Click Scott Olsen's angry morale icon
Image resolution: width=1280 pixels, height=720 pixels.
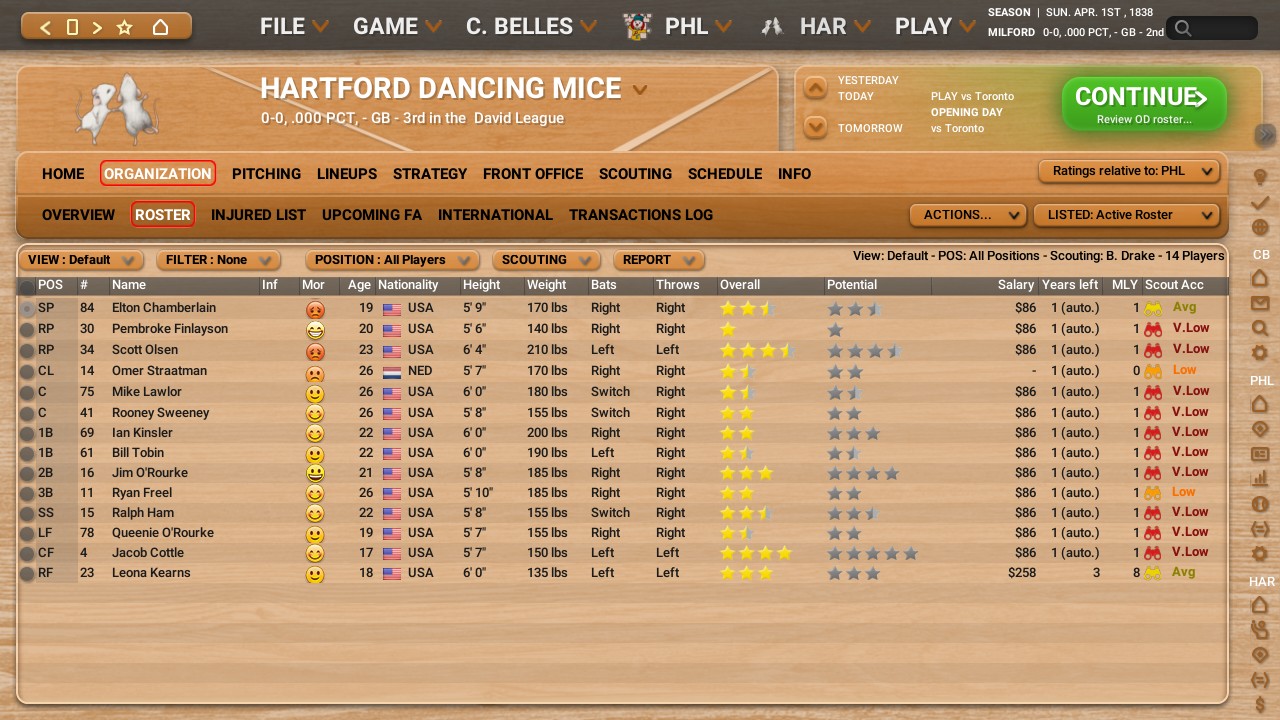point(315,352)
